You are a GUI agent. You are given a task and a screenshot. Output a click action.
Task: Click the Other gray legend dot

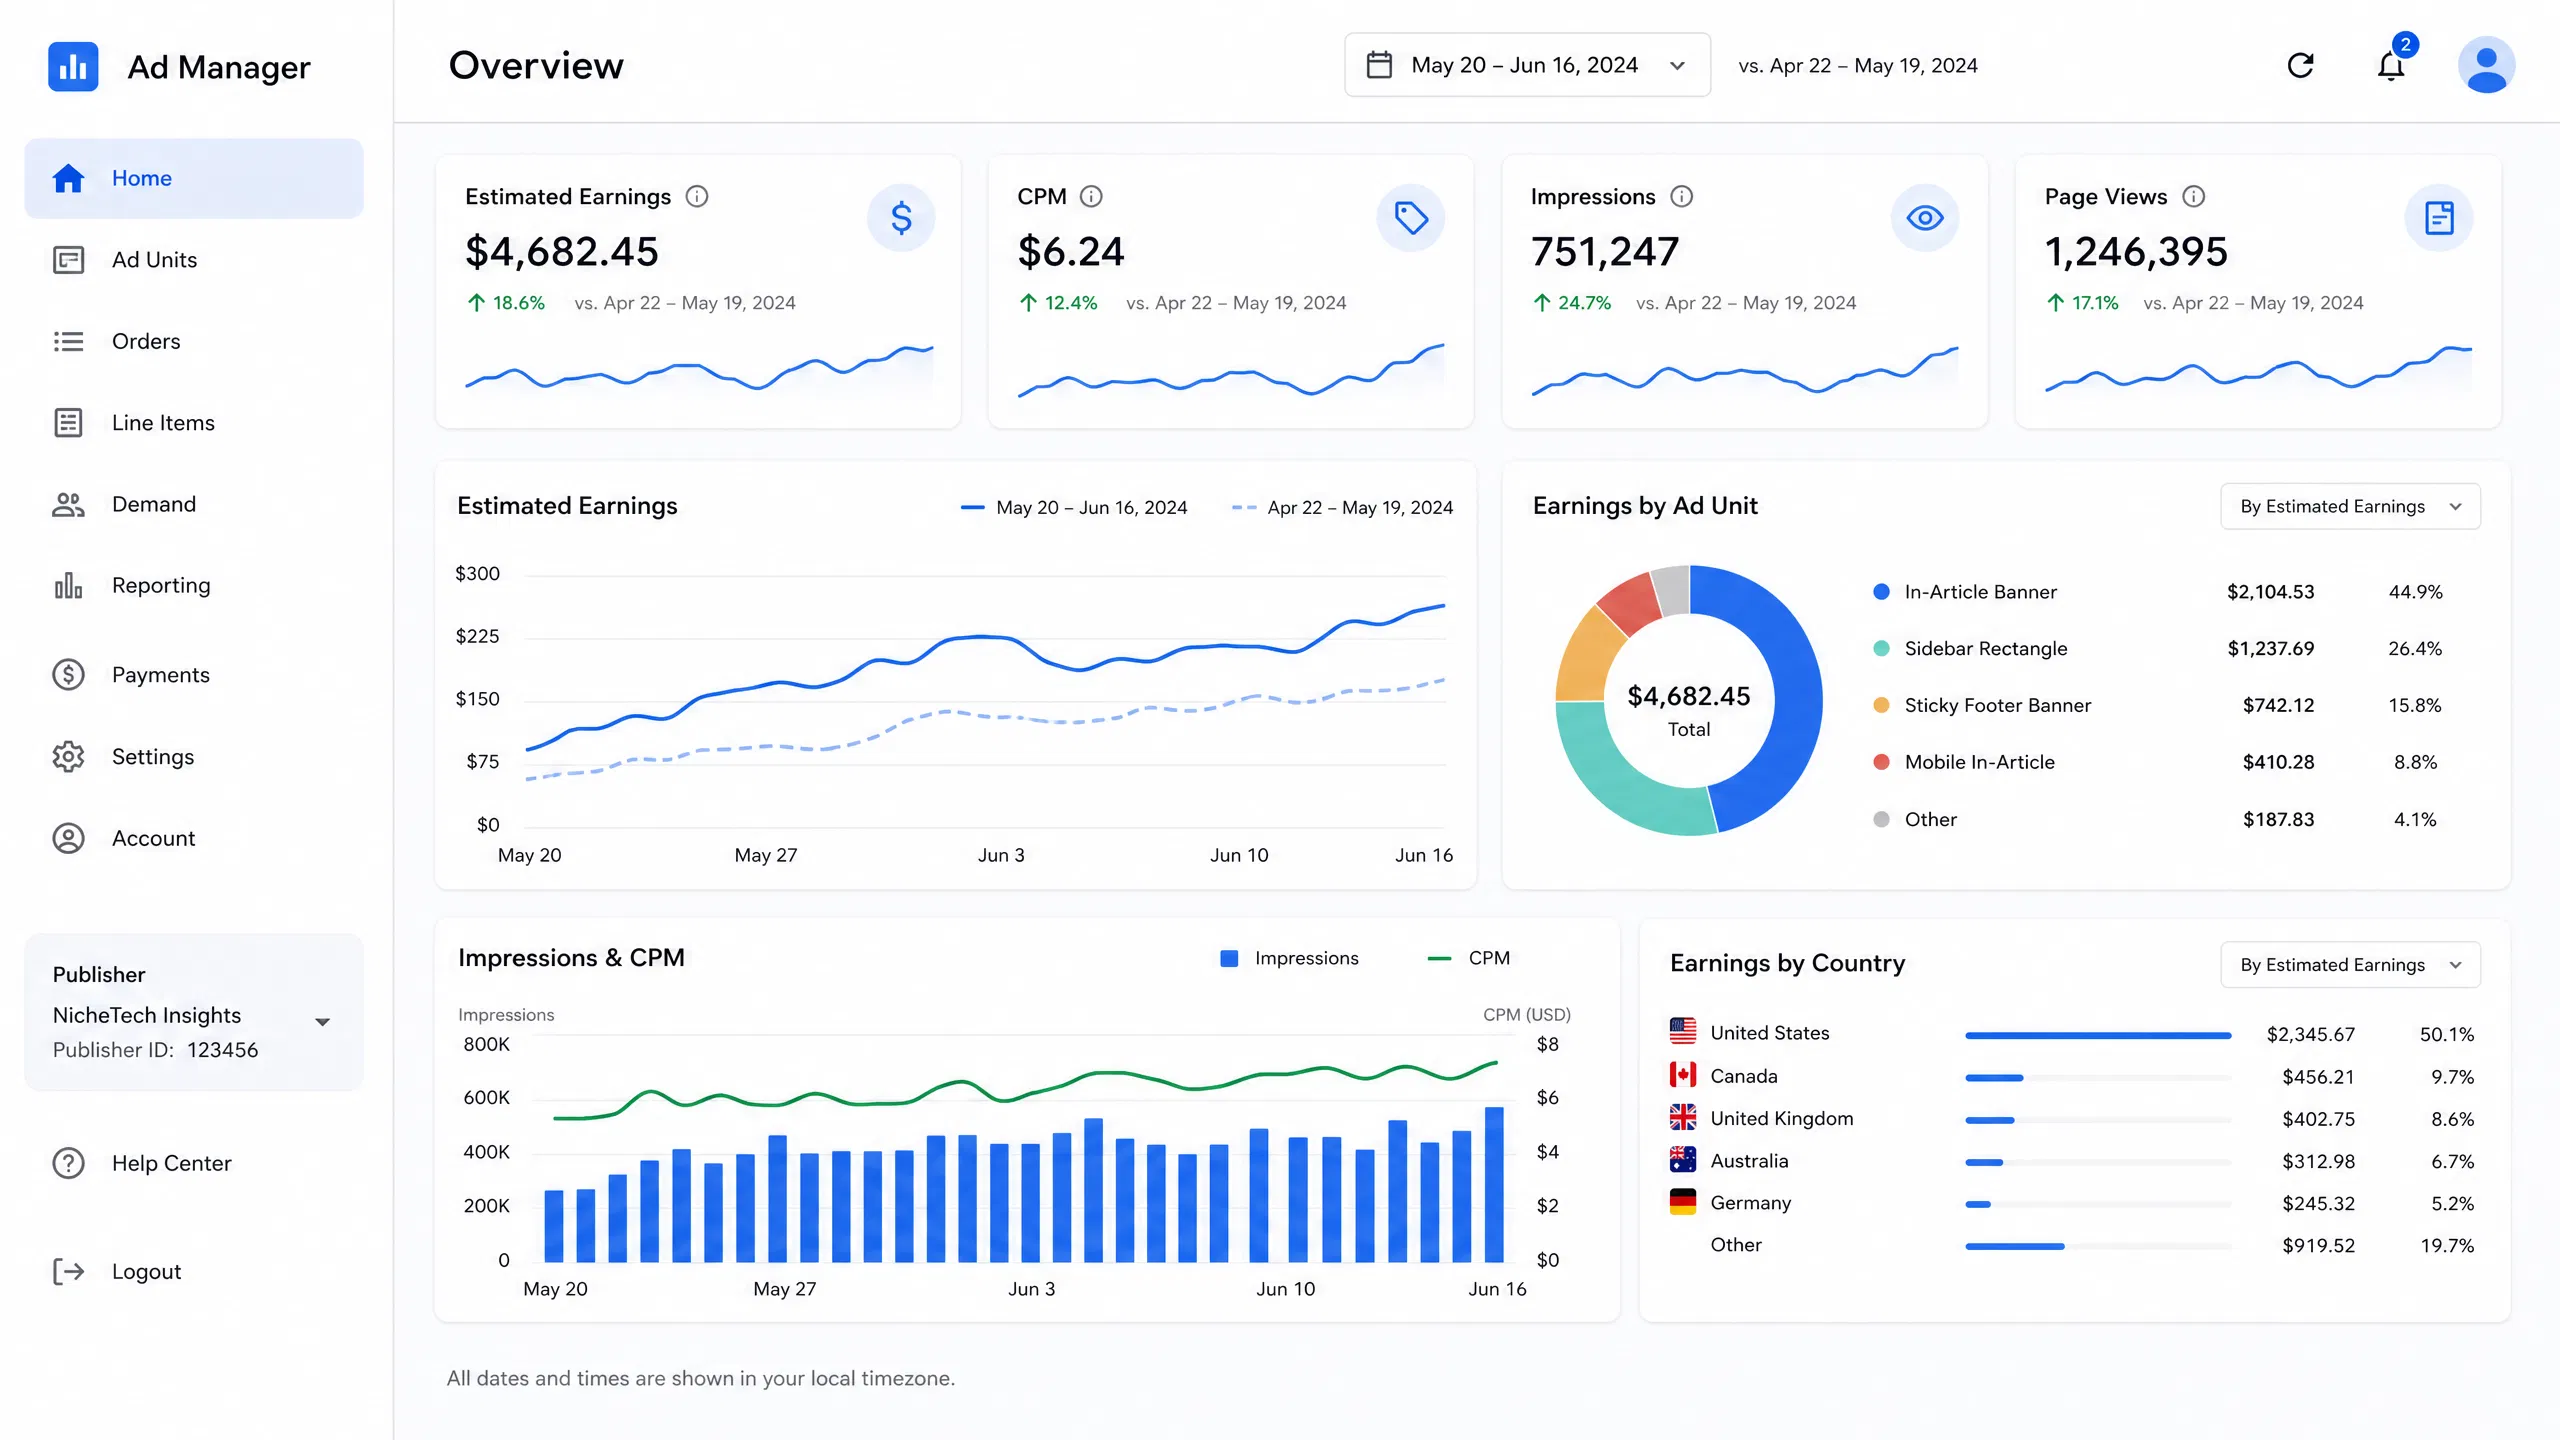pos(1881,820)
